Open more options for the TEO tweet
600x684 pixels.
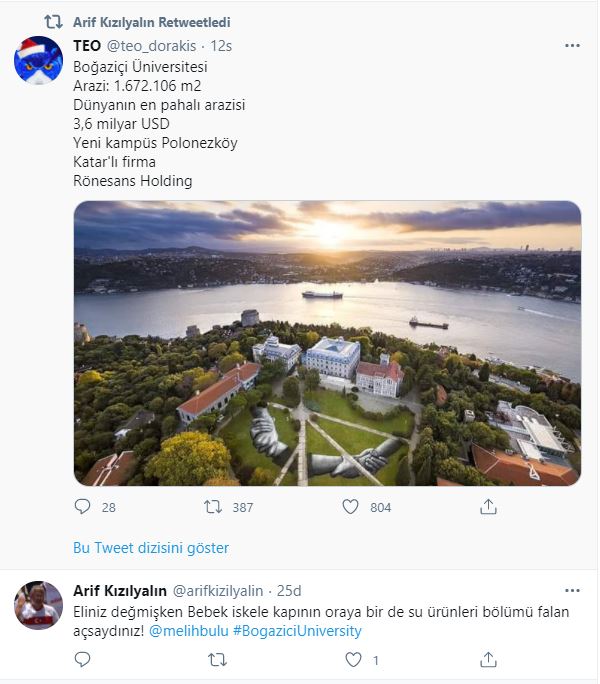[x=571, y=46]
